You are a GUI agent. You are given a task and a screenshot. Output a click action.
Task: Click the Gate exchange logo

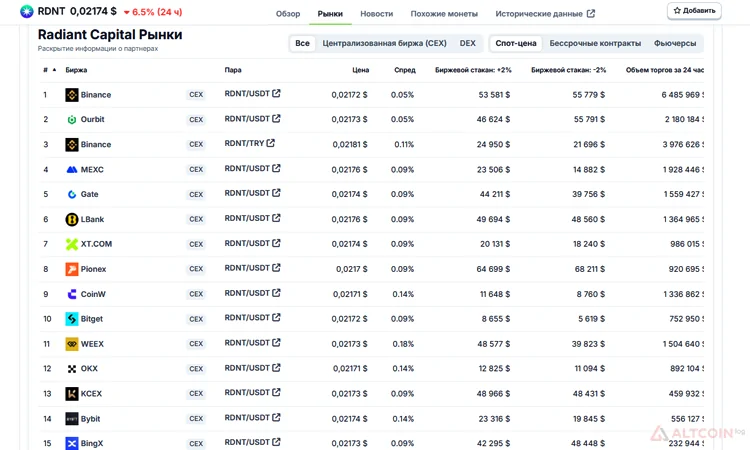(72, 194)
